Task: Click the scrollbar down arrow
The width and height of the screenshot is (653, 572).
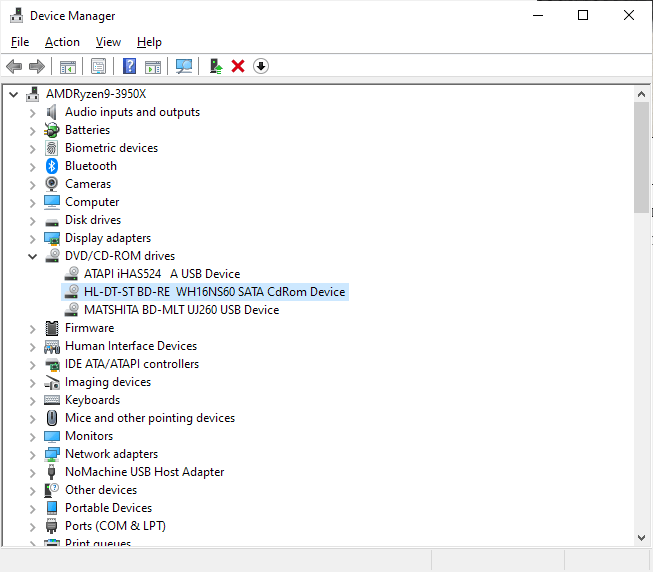Action: click(641, 538)
